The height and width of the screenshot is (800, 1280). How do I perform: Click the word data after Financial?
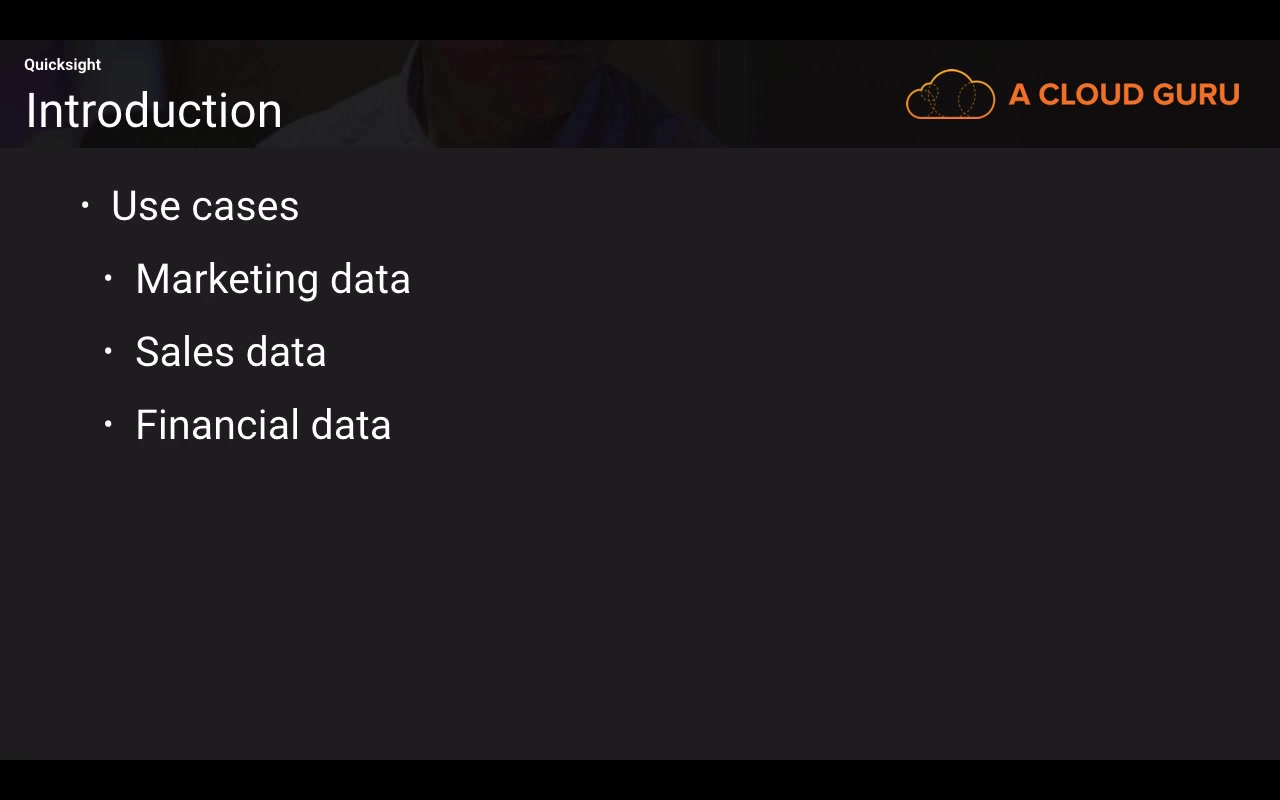coord(351,425)
